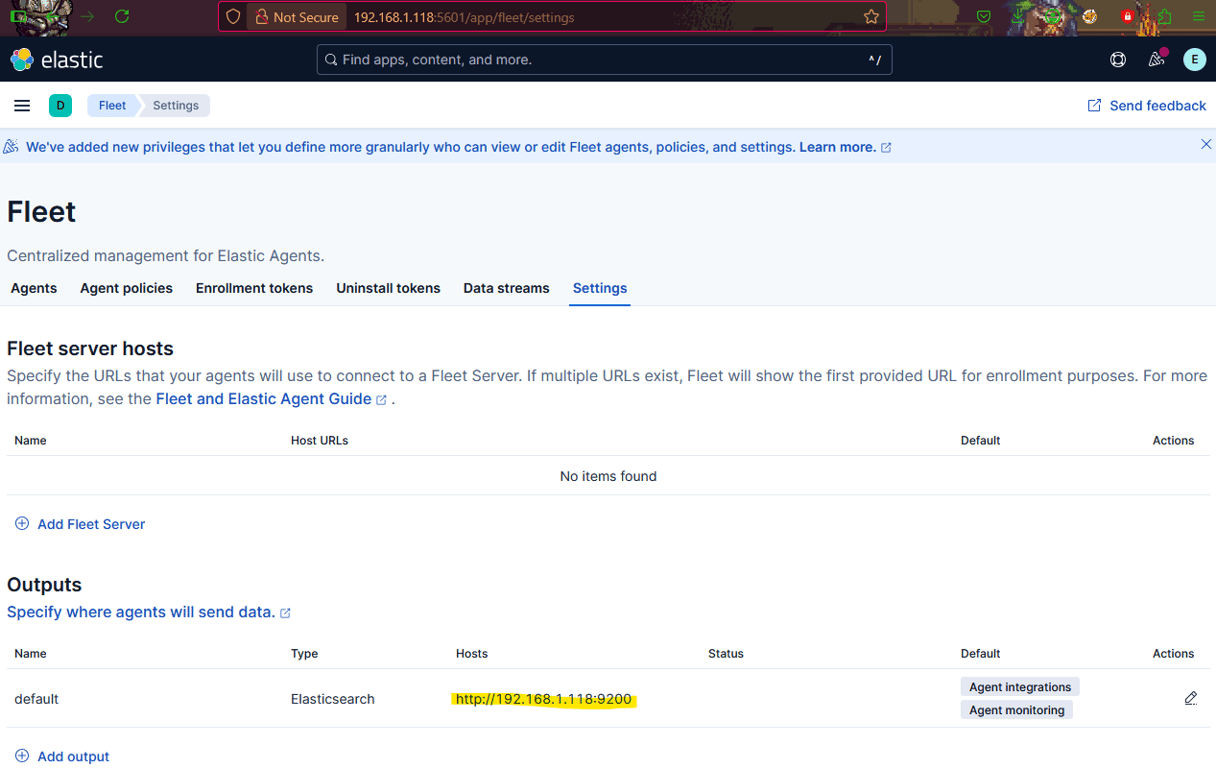Save page to Pocket icon
Image resolution: width=1216 pixels, height=768 pixels.
click(984, 17)
